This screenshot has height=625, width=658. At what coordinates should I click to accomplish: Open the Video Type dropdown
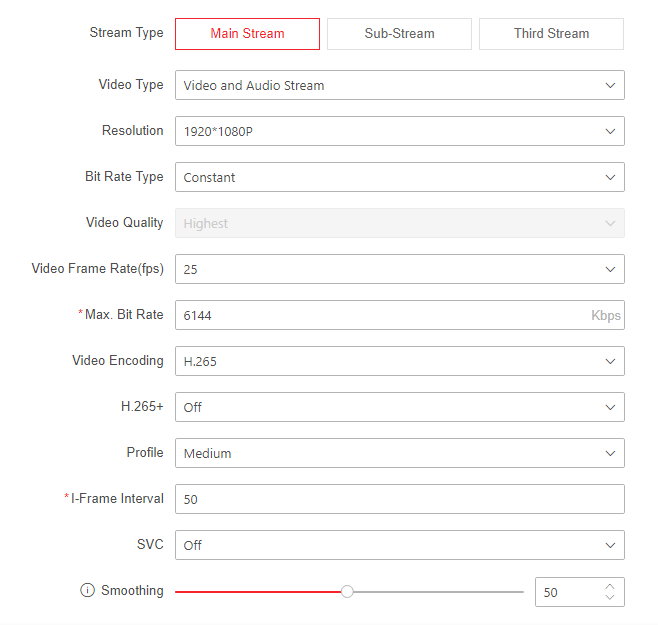coord(399,85)
